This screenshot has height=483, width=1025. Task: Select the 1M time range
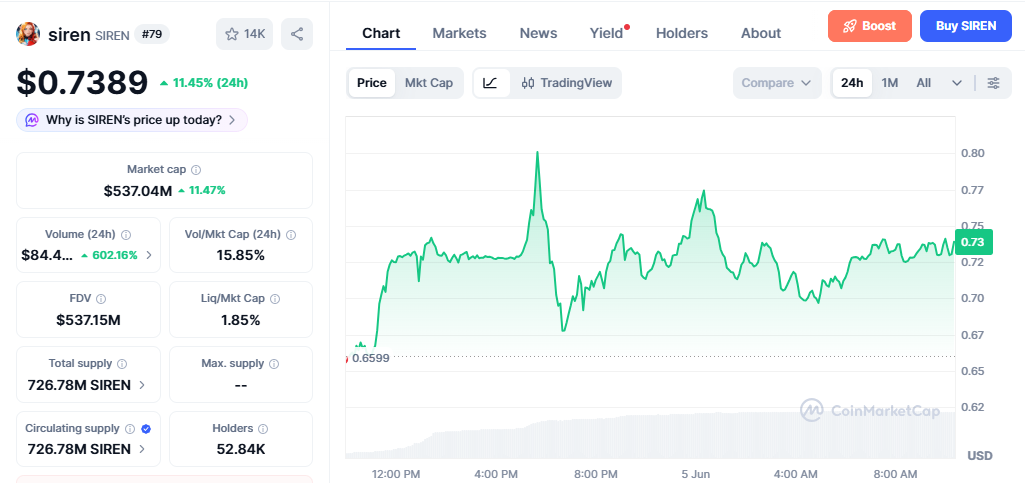[x=890, y=83]
